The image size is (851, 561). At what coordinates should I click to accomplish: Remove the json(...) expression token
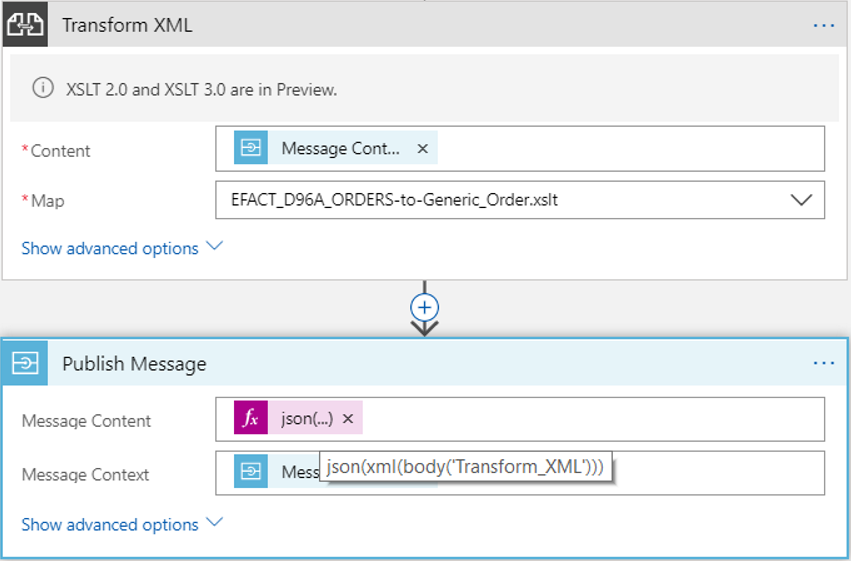tap(348, 419)
